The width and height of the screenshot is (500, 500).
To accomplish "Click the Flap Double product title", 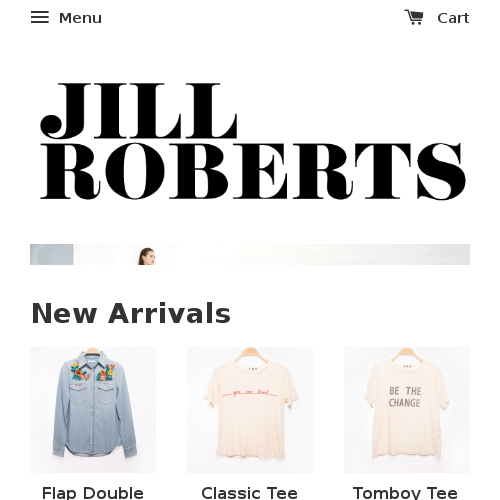I will [x=93, y=493].
